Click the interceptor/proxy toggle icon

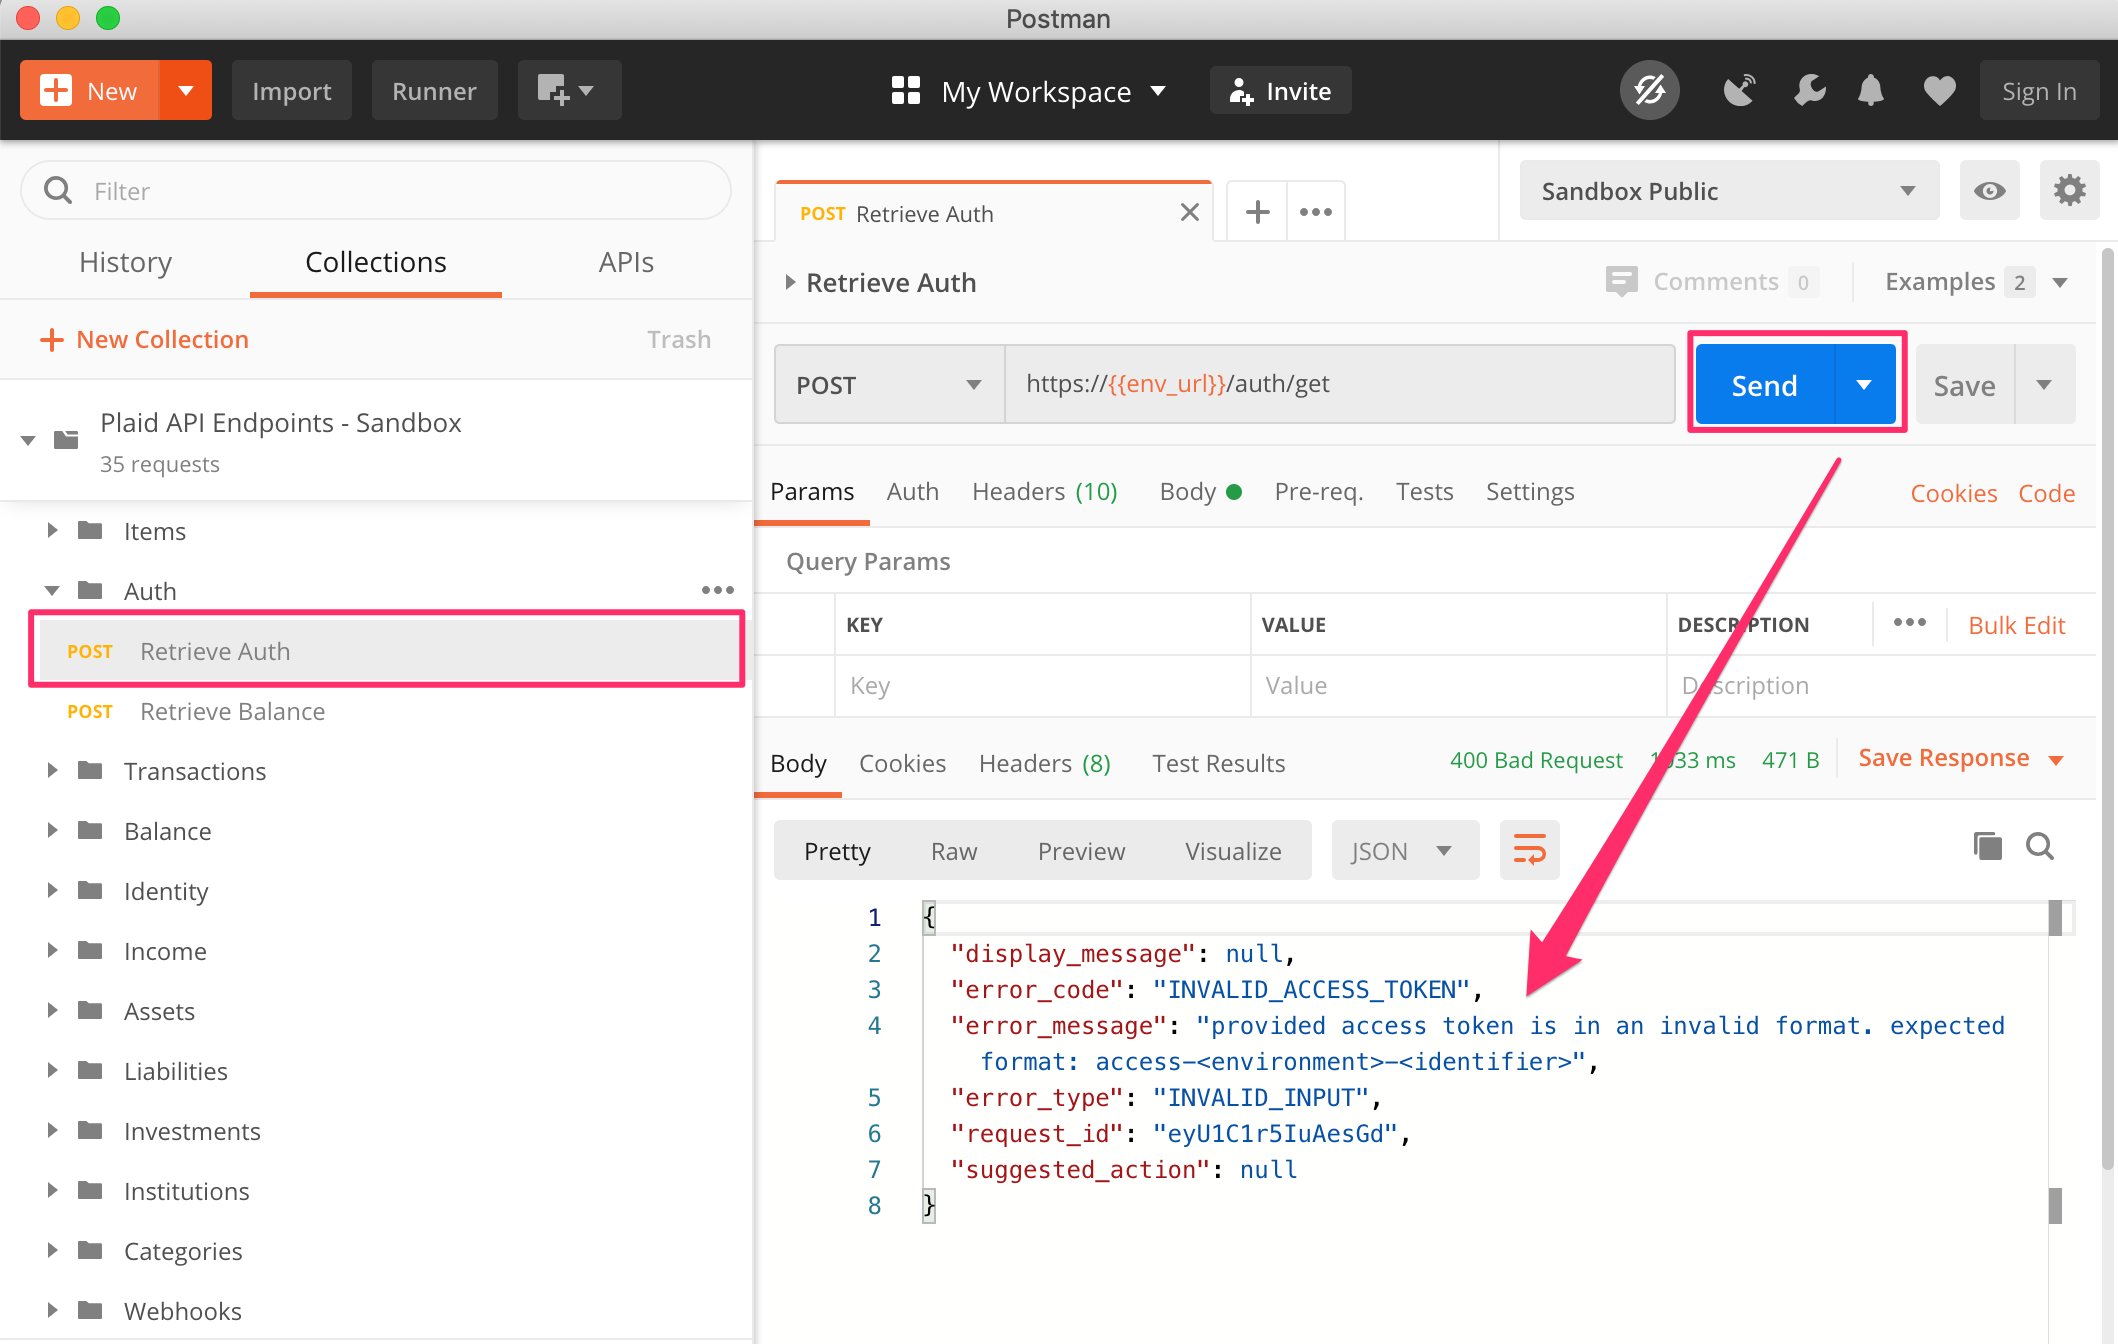click(1737, 89)
